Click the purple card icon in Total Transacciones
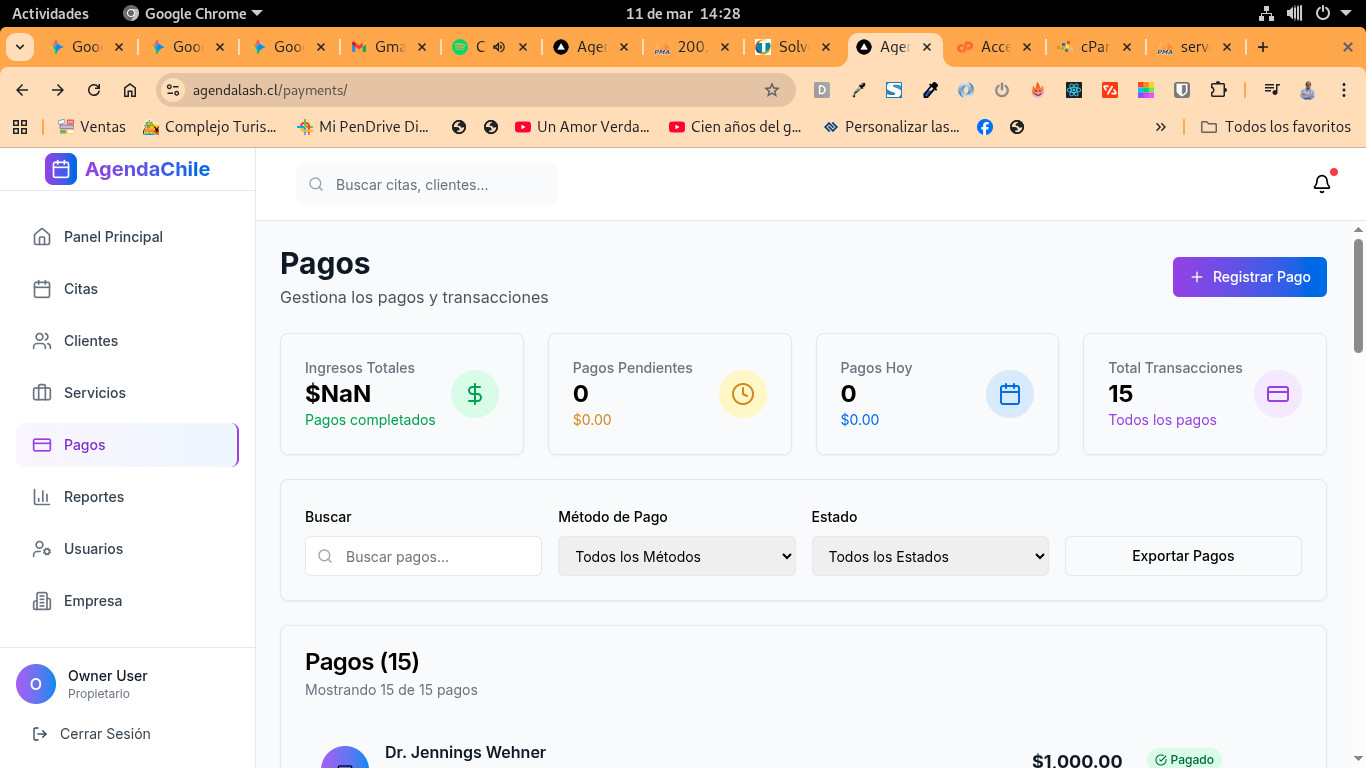Viewport: 1366px width, 768px height. [x=1277, y=394]
